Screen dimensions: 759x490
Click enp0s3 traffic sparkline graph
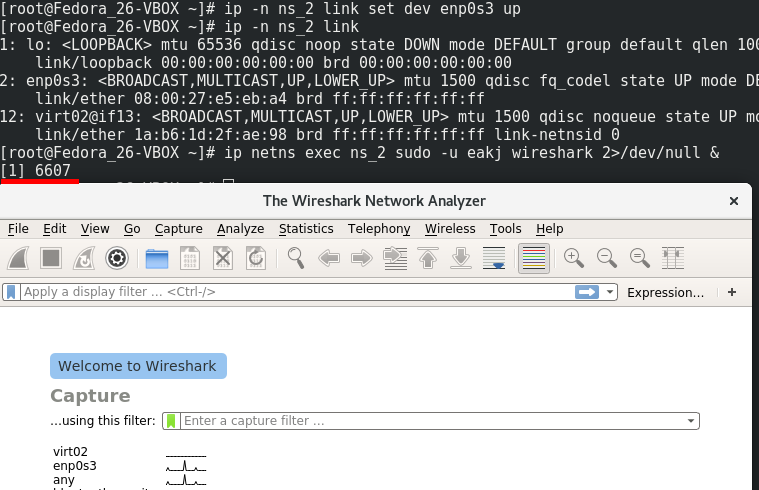(186, 466)
